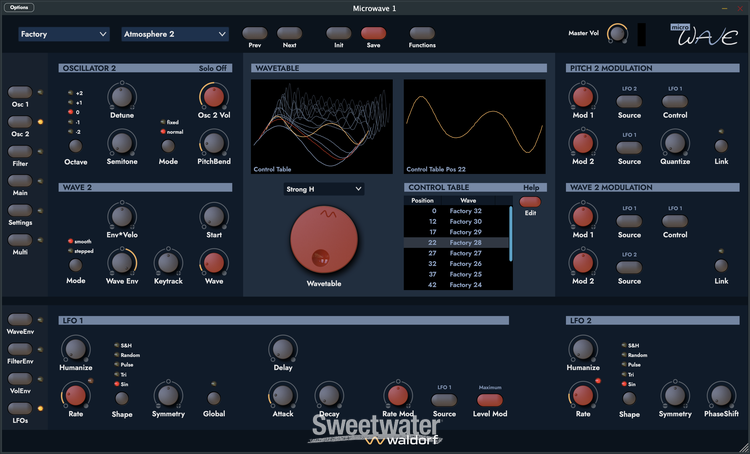The width and height of the screenshot is (750, 454).
Task: Show the WaveEnv section
Action: click(20, 320)
